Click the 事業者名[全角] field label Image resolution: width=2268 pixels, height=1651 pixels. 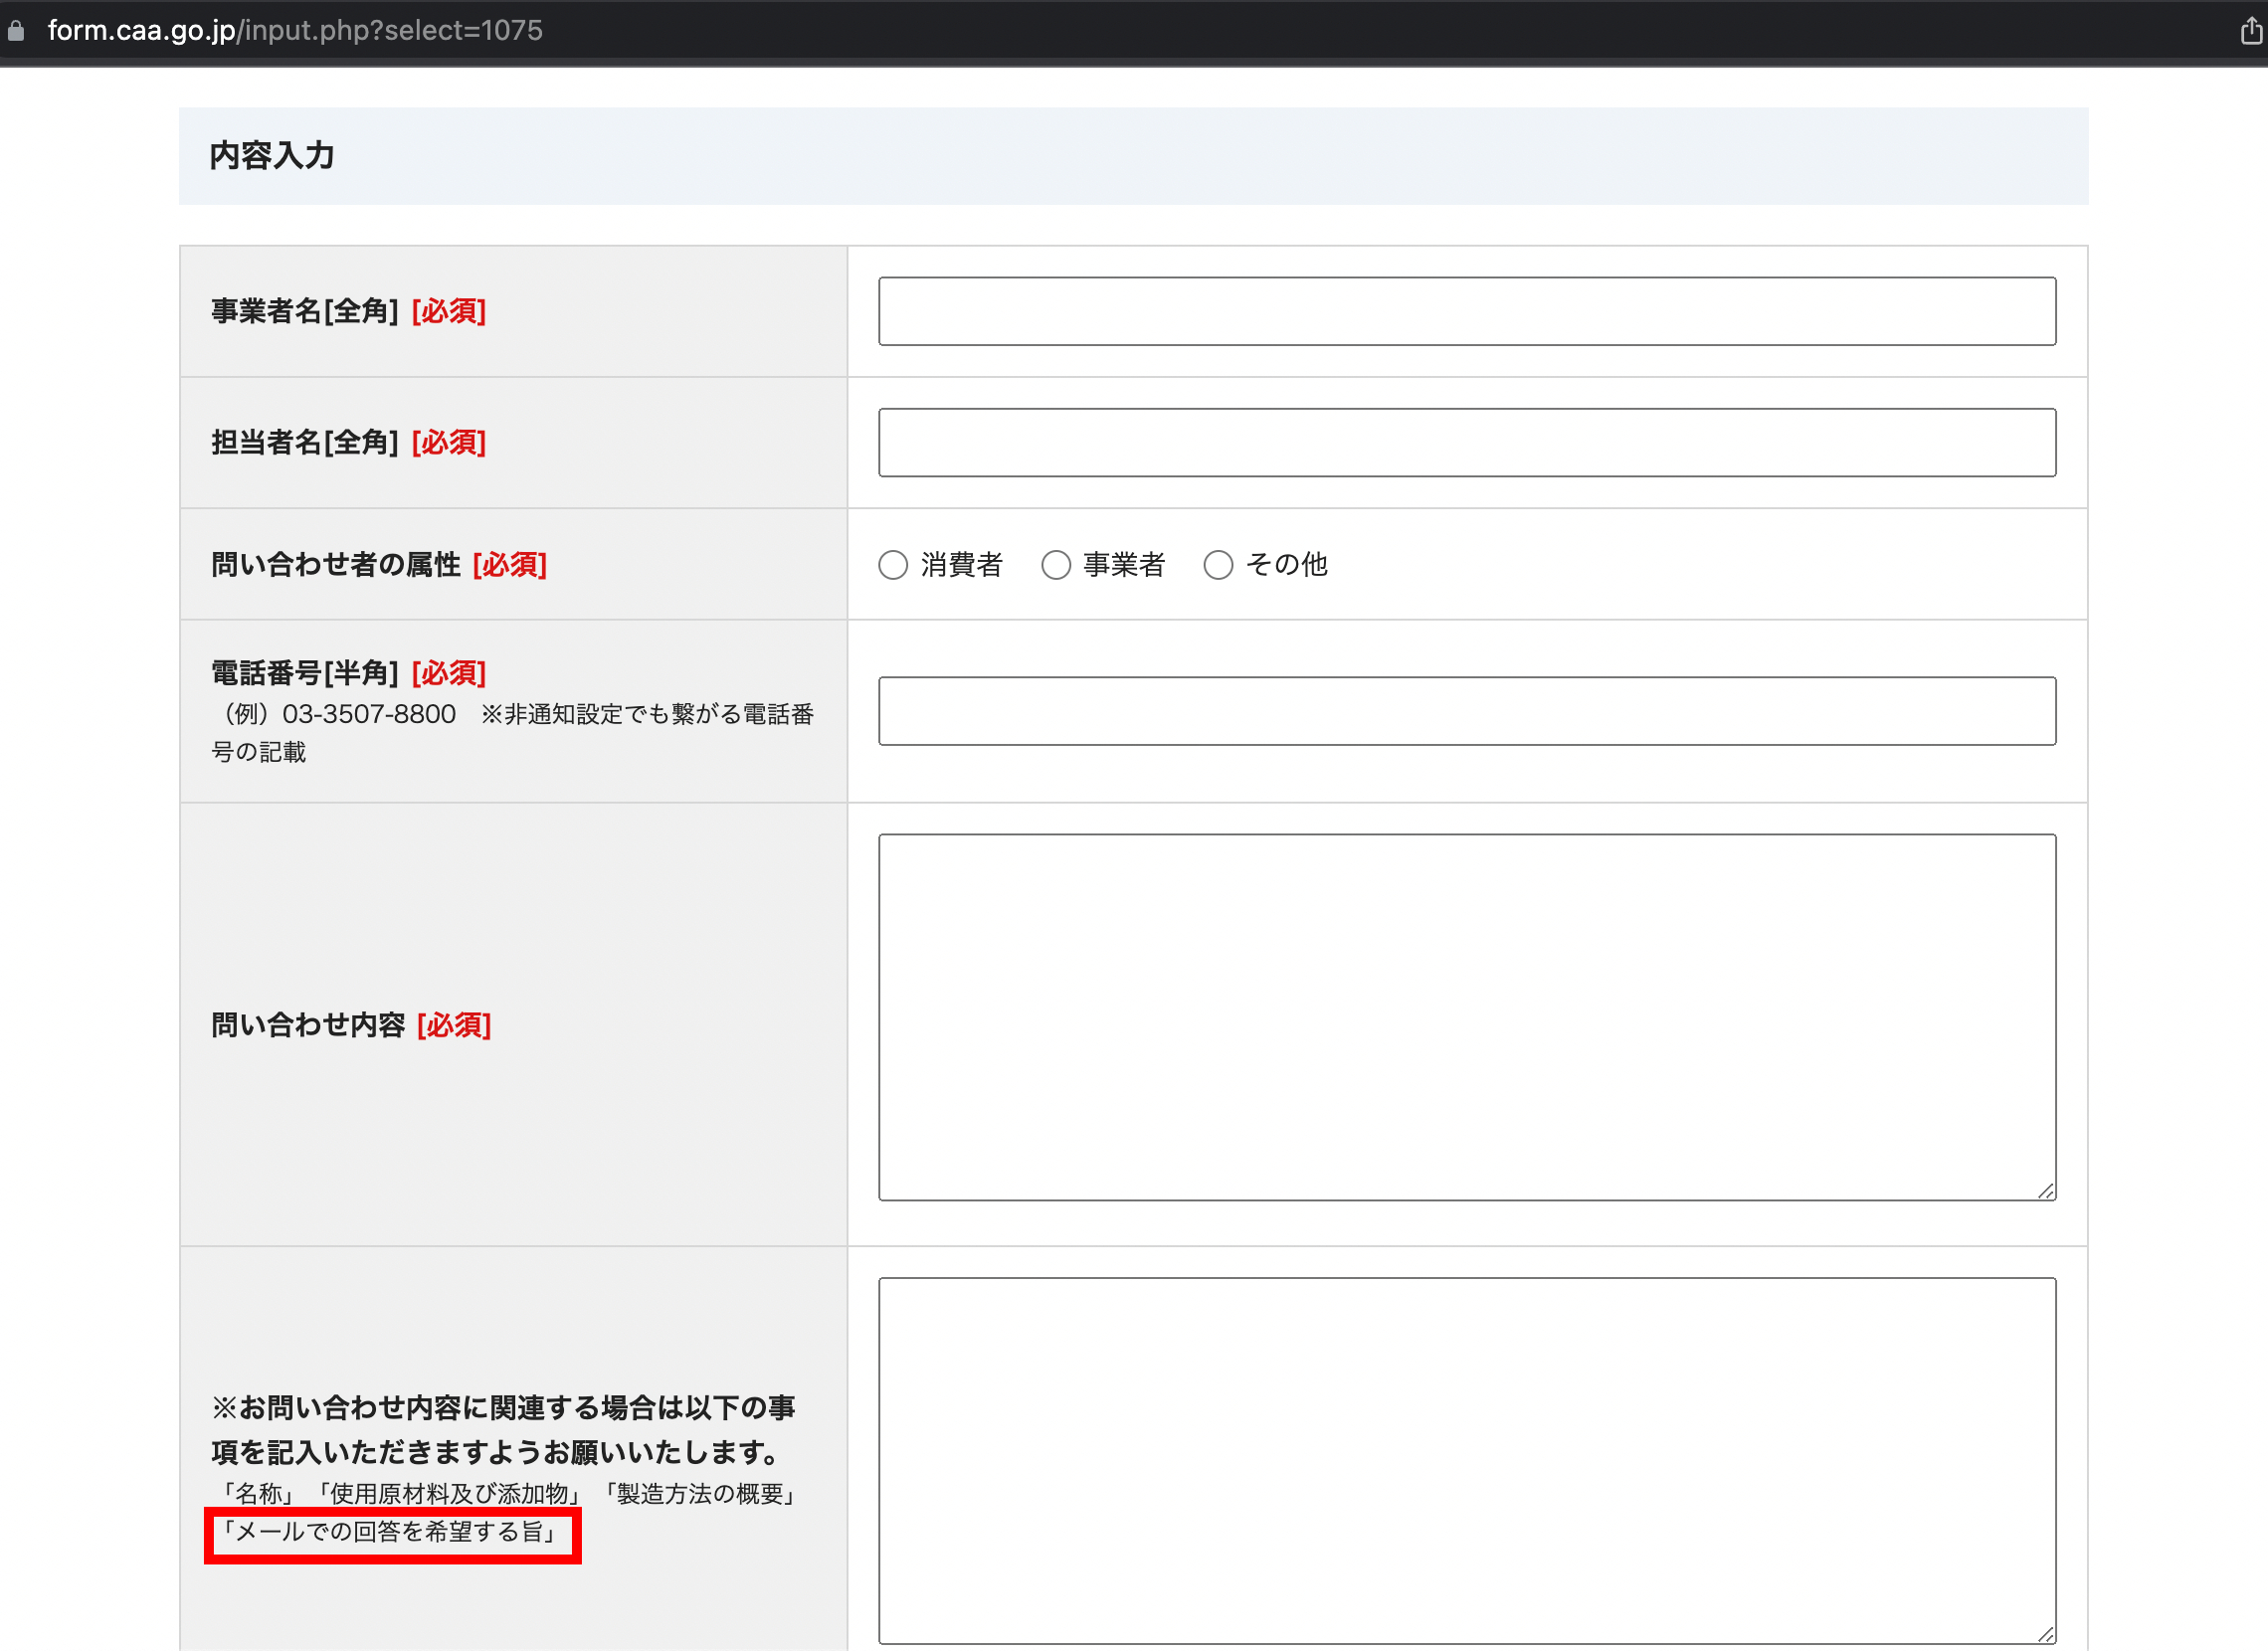tap(305, 312)
